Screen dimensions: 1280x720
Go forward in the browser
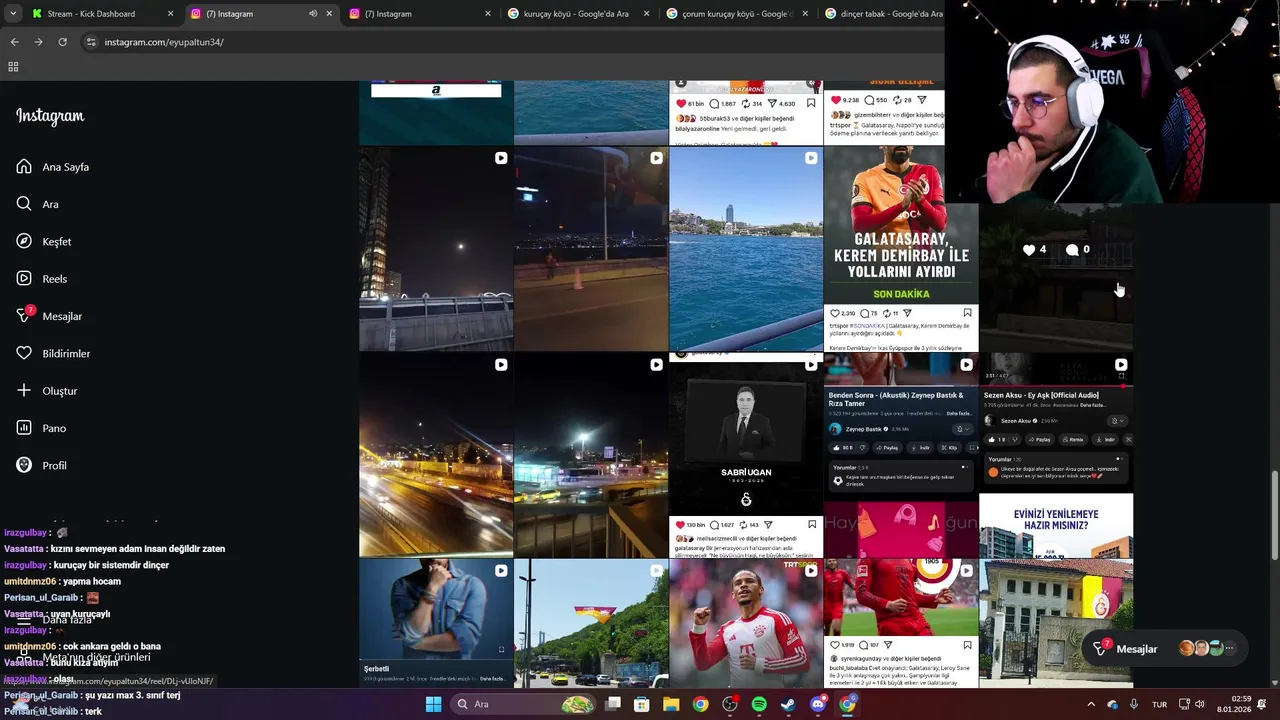(38, 42)
